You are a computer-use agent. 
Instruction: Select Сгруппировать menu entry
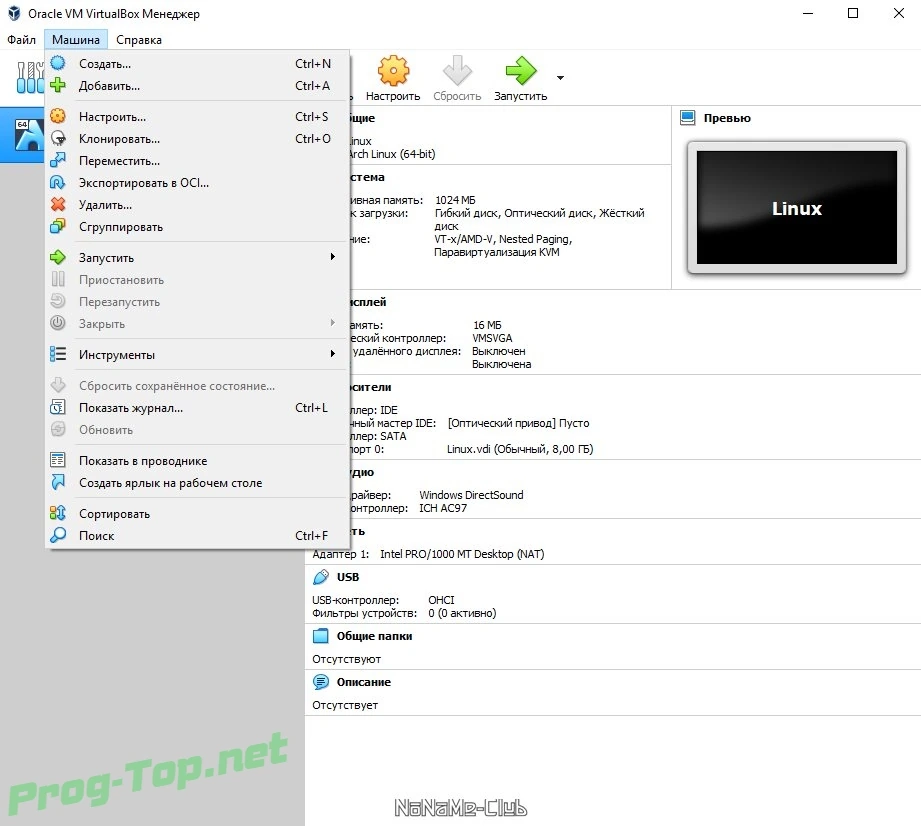pos(197,227)
